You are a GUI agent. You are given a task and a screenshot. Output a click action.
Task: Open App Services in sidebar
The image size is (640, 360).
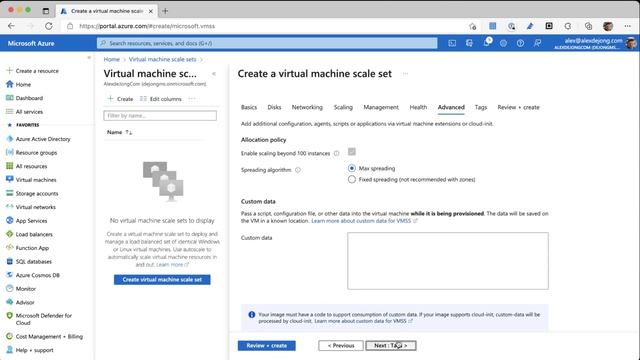click(27, 220)
